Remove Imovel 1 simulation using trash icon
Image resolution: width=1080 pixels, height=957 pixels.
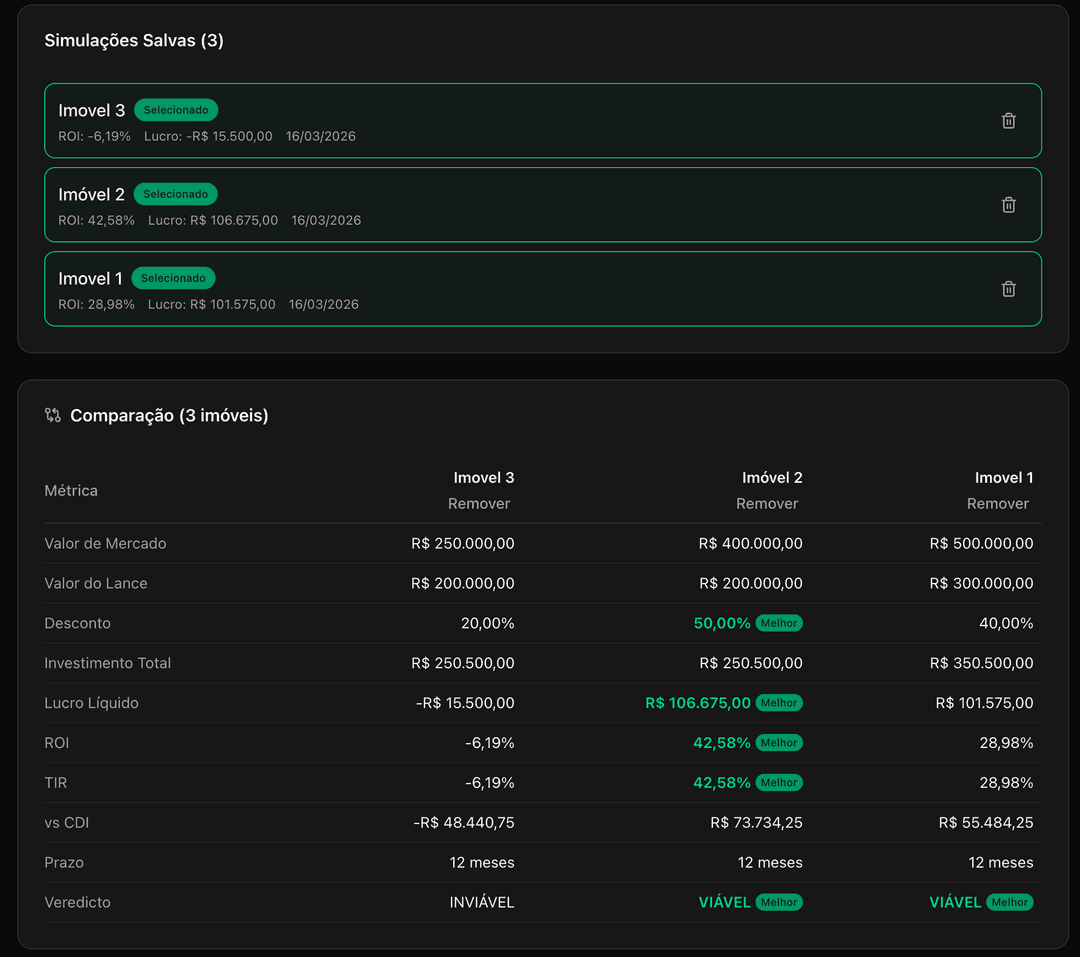1008,289
